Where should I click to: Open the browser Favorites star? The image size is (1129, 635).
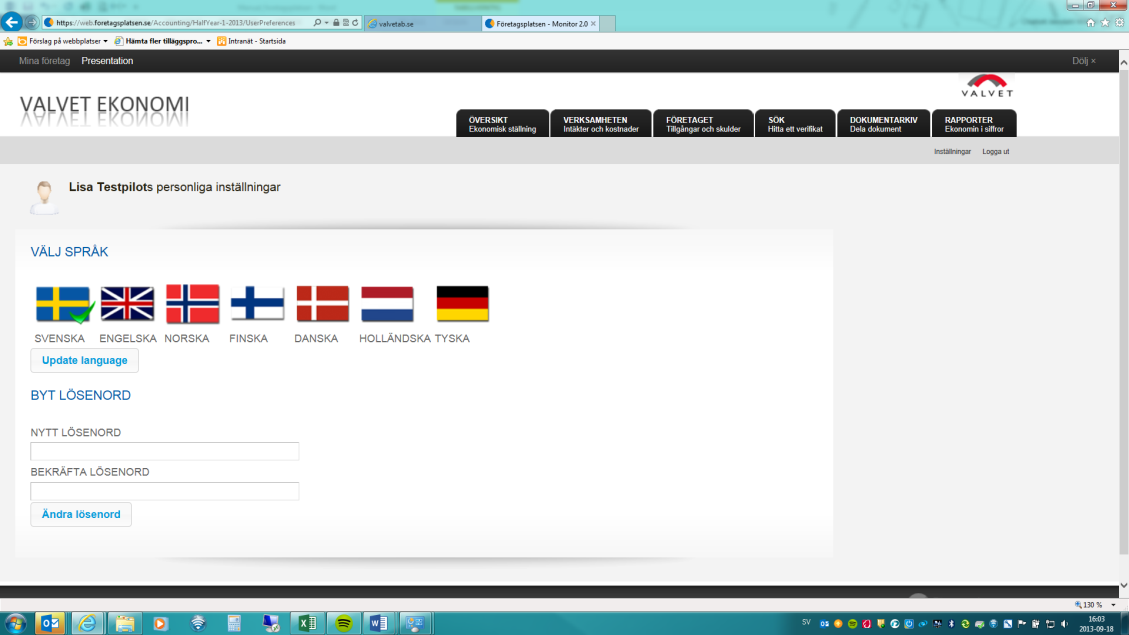pyautogui.click(x=1105, y=23)
